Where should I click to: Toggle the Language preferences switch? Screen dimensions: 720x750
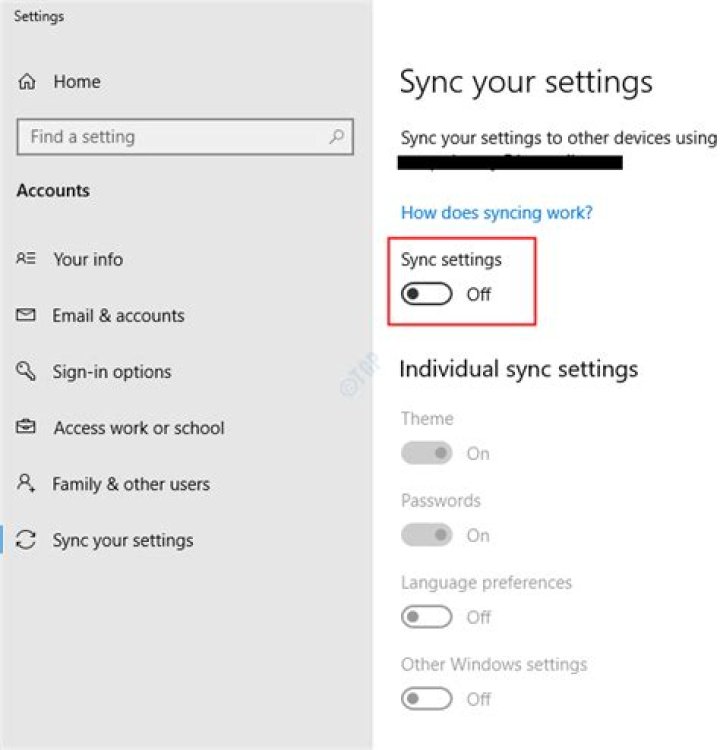[426, 617]
